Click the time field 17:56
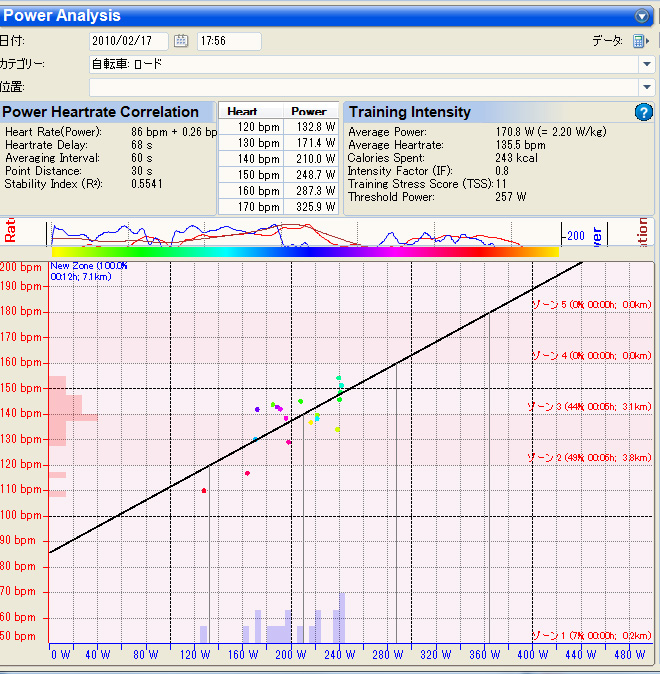660x674 pixels. [x=229, y=41]
